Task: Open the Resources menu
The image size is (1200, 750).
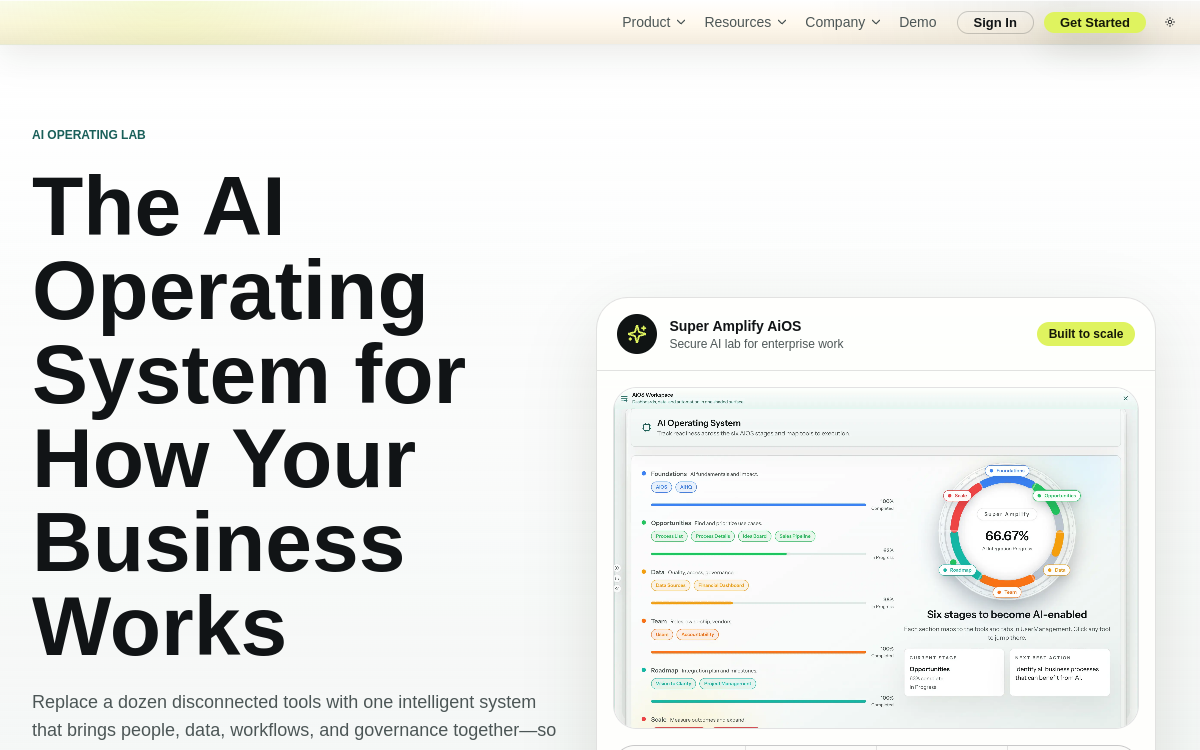Action: (745, 22)
